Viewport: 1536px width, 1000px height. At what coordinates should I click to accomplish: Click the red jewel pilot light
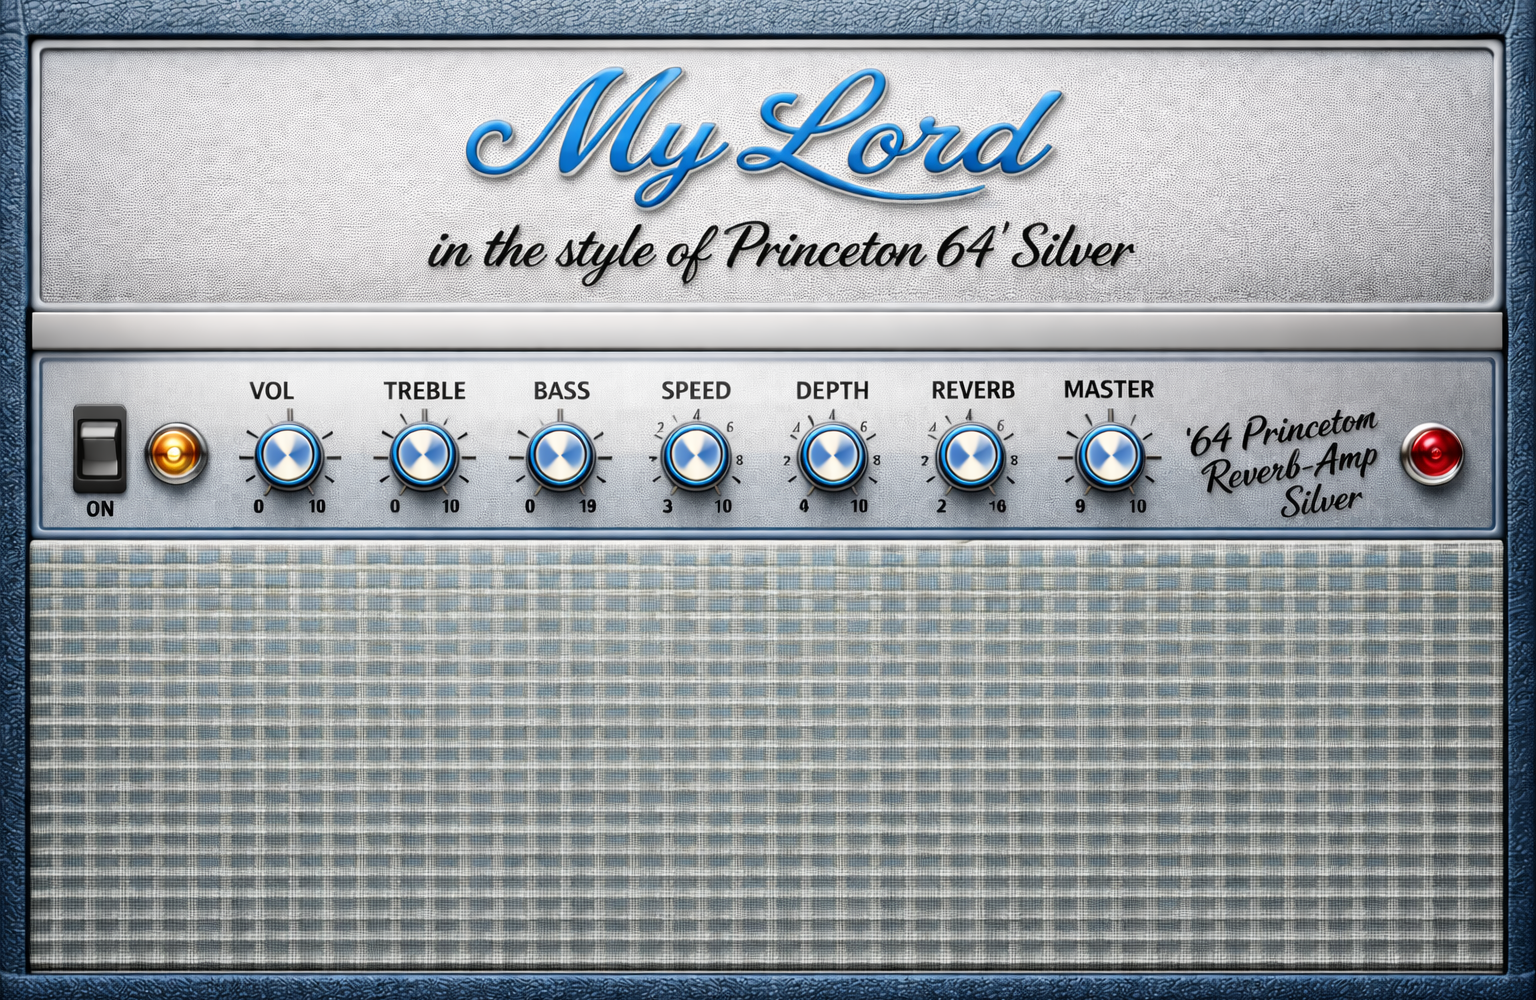pos(1432,454)
